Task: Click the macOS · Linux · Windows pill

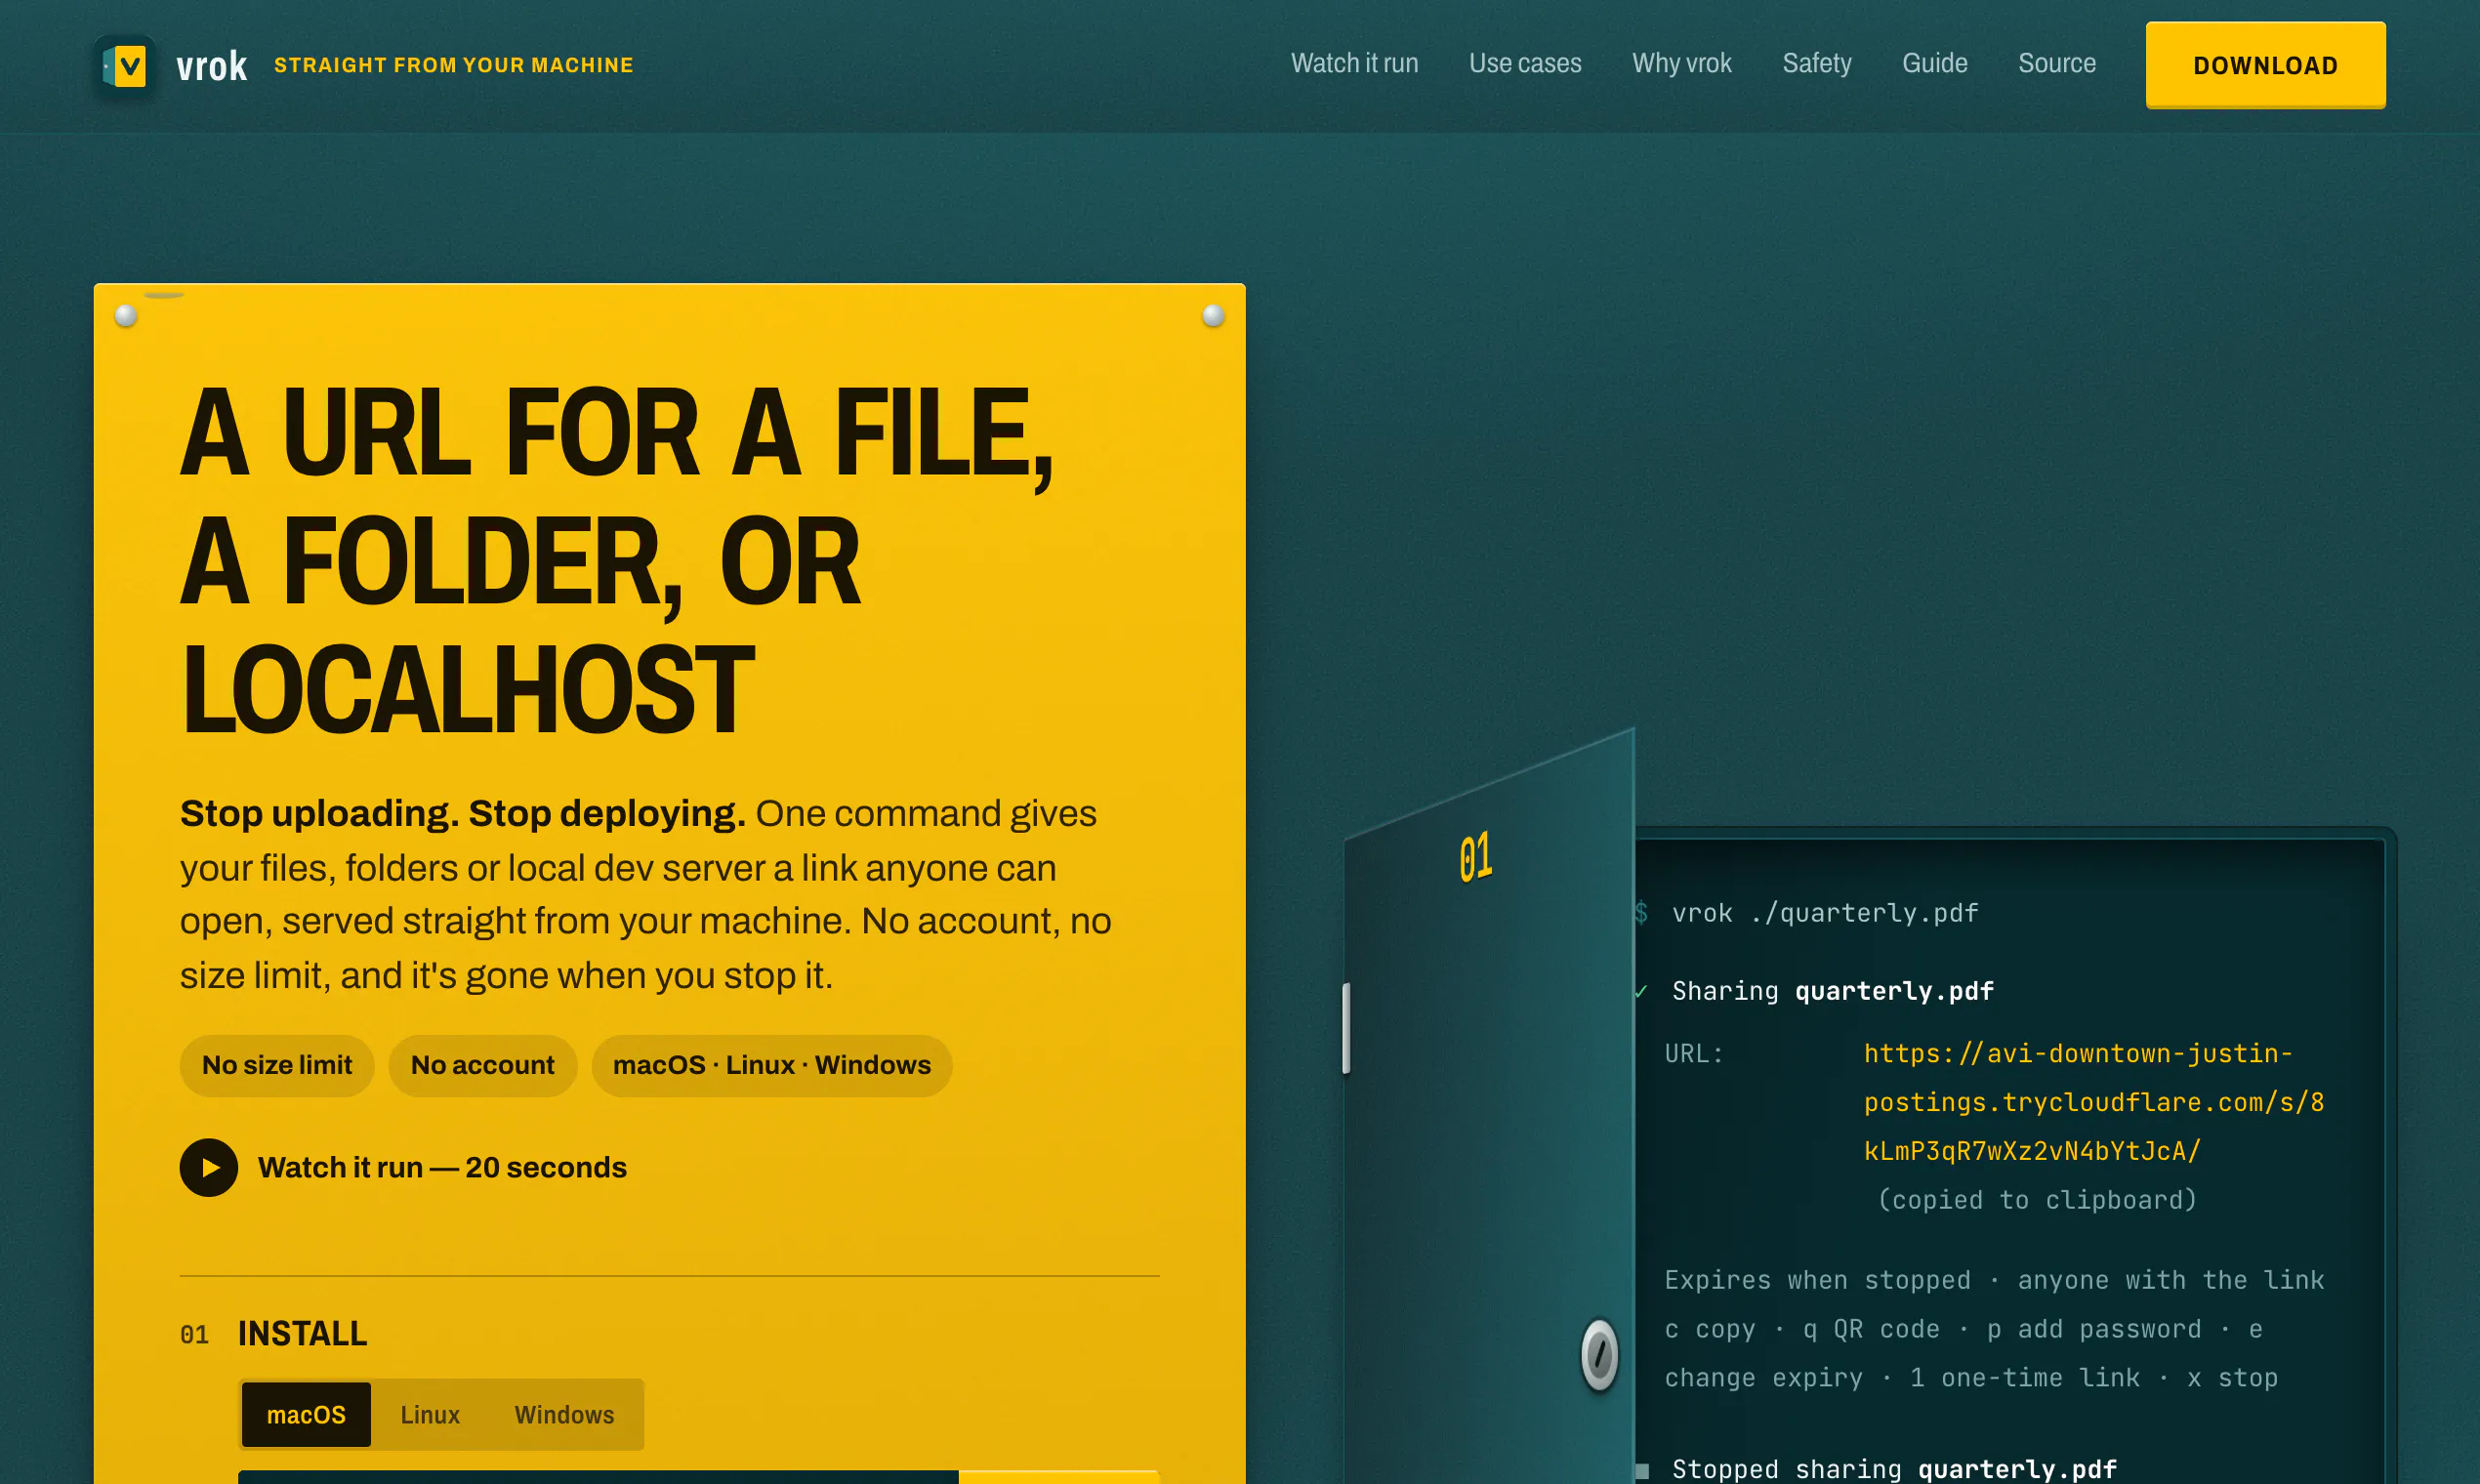Action: pyautogui.click(x=771, y=1065)
